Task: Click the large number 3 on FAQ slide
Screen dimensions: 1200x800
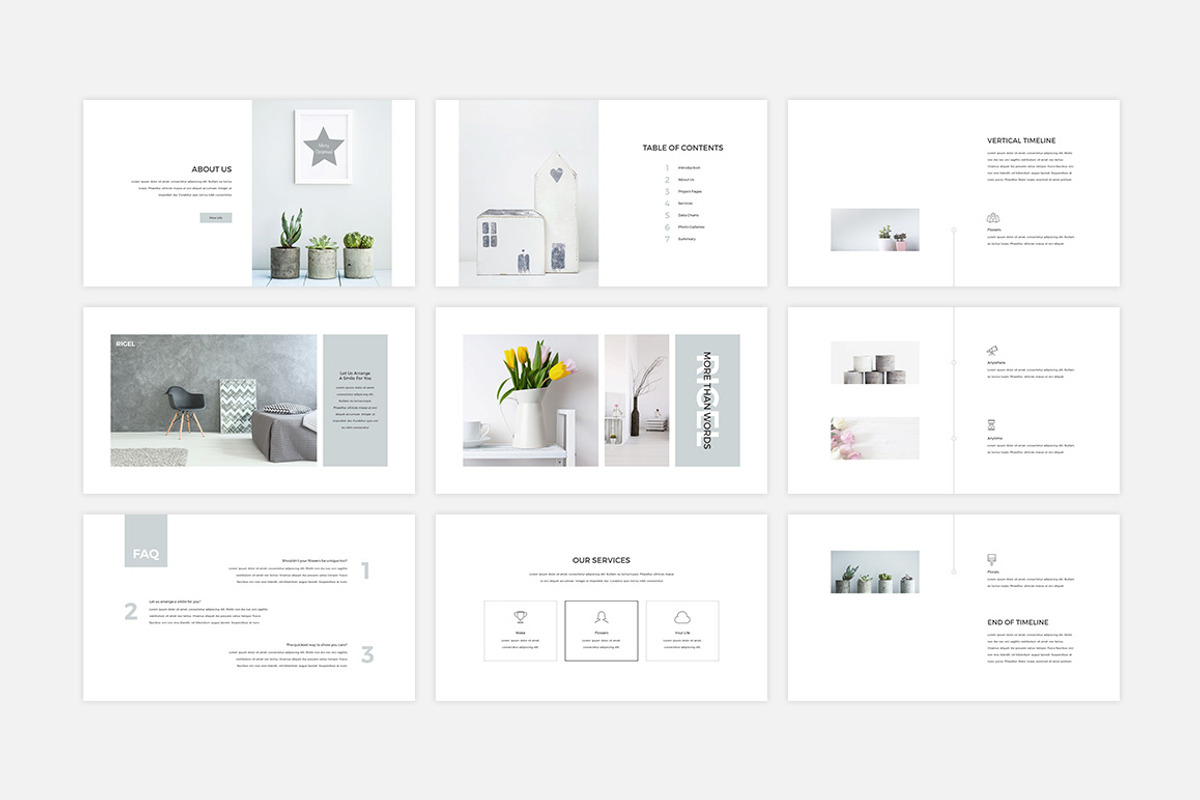Action: 367,655
